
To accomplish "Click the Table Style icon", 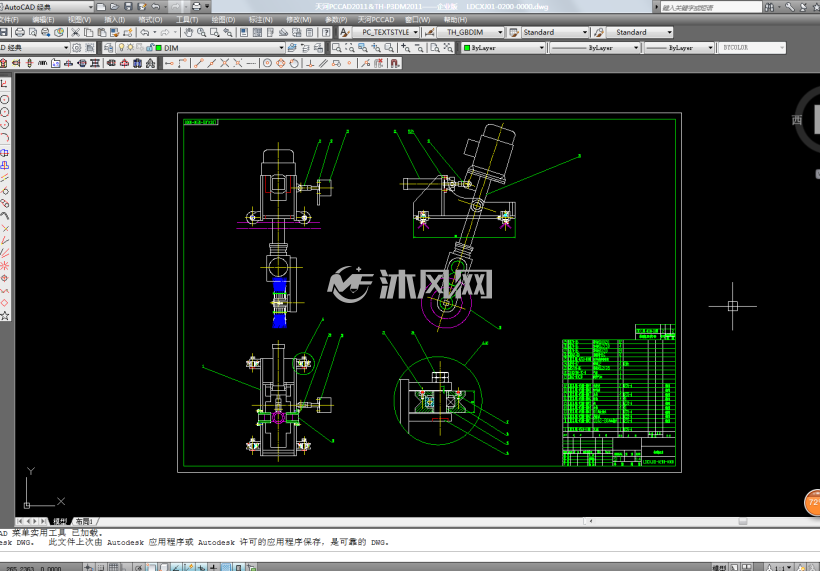I will 514,32.
